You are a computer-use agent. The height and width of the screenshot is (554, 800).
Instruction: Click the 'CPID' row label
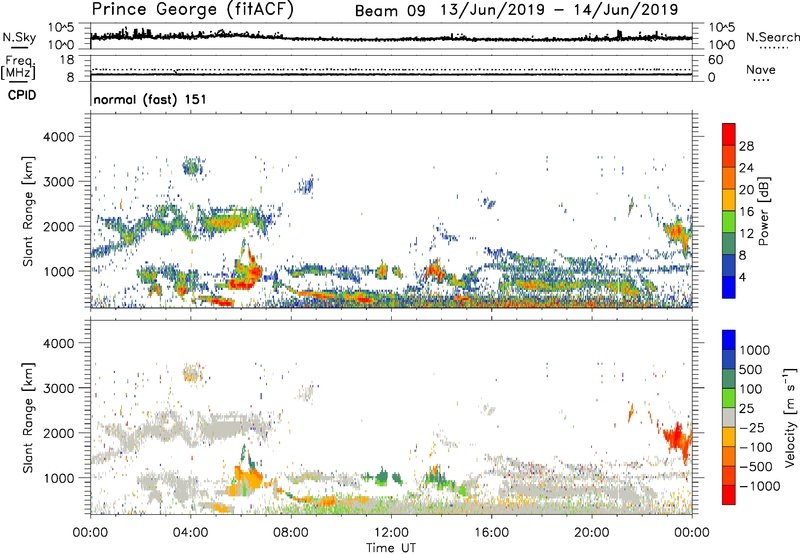22,95
